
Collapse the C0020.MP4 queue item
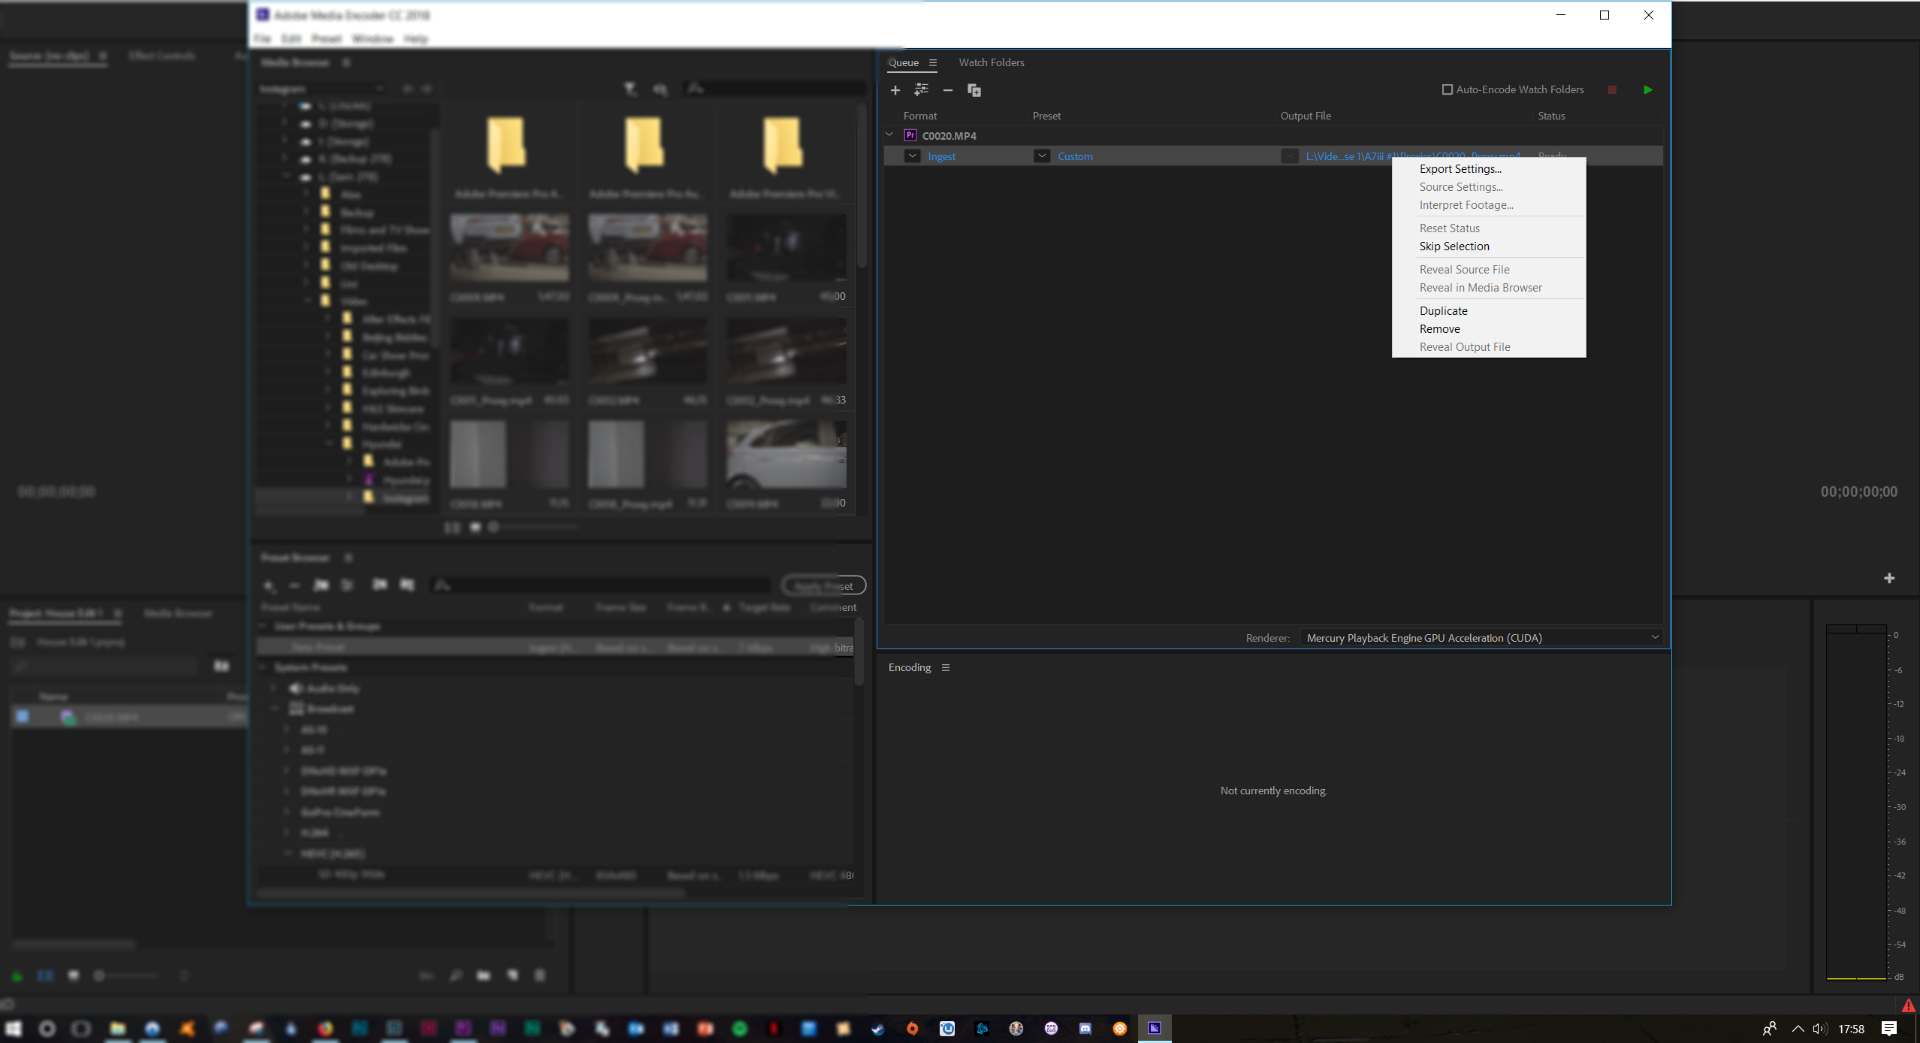pyautogui.click(x=889, y=135)
